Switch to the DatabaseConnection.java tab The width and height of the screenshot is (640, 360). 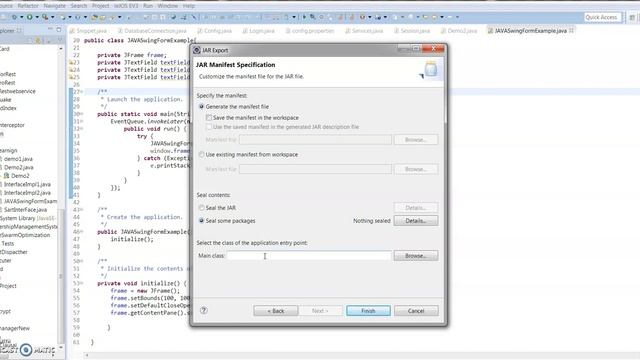[x=152, y=31]
